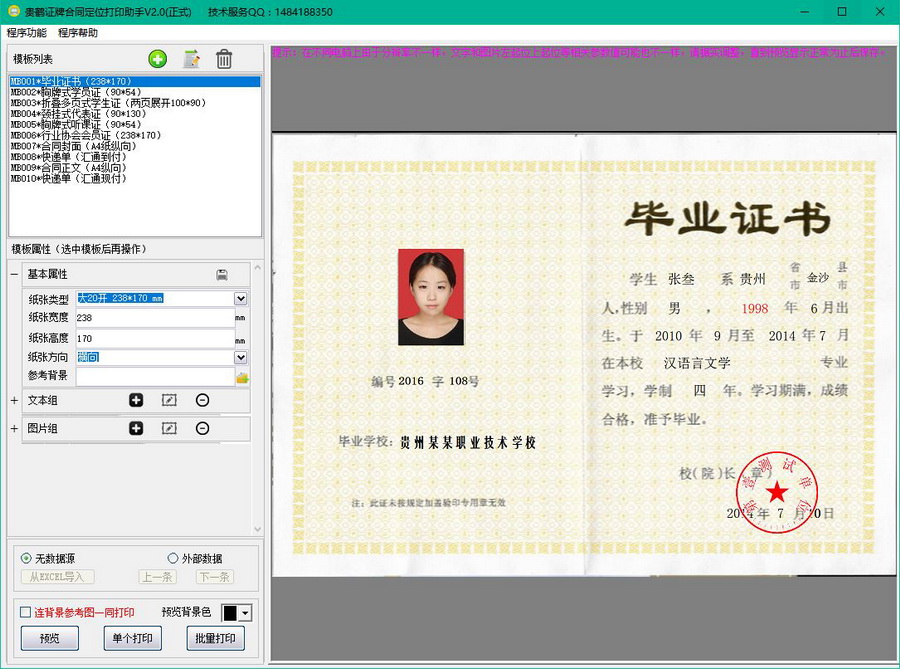Click properties panel scrollbar up arrow

(x=258, y=267)
